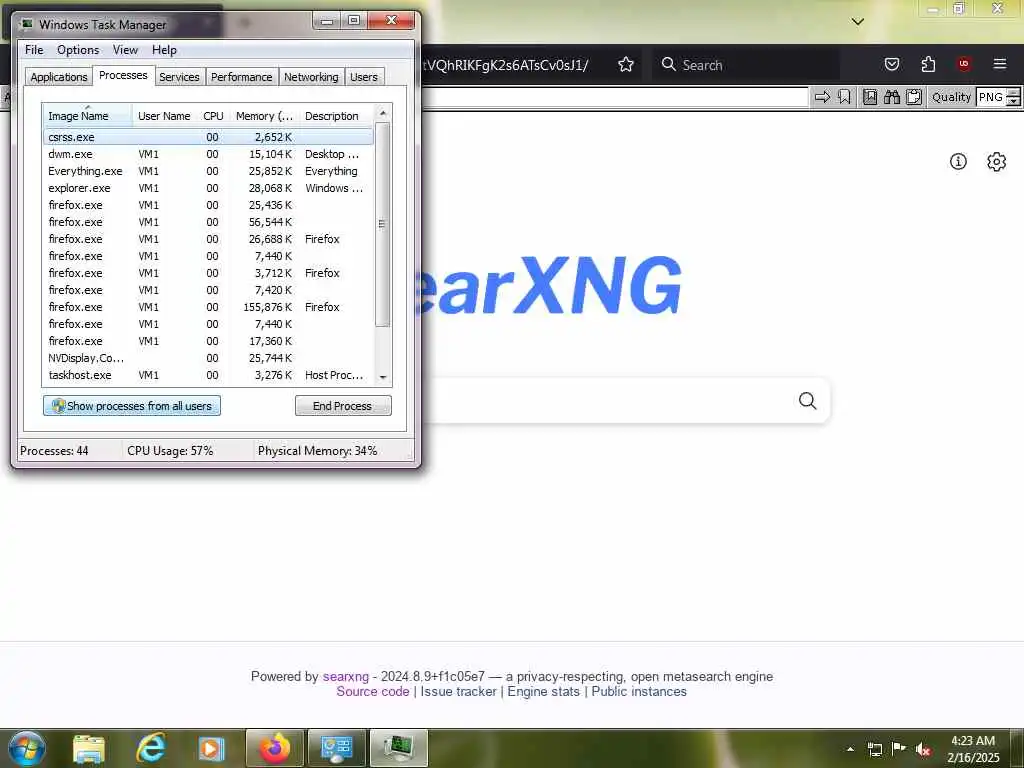Screen dimensions: 1024x768
Task: Open the Pocket save icon in Firefox
Action: tap(891, 64)
